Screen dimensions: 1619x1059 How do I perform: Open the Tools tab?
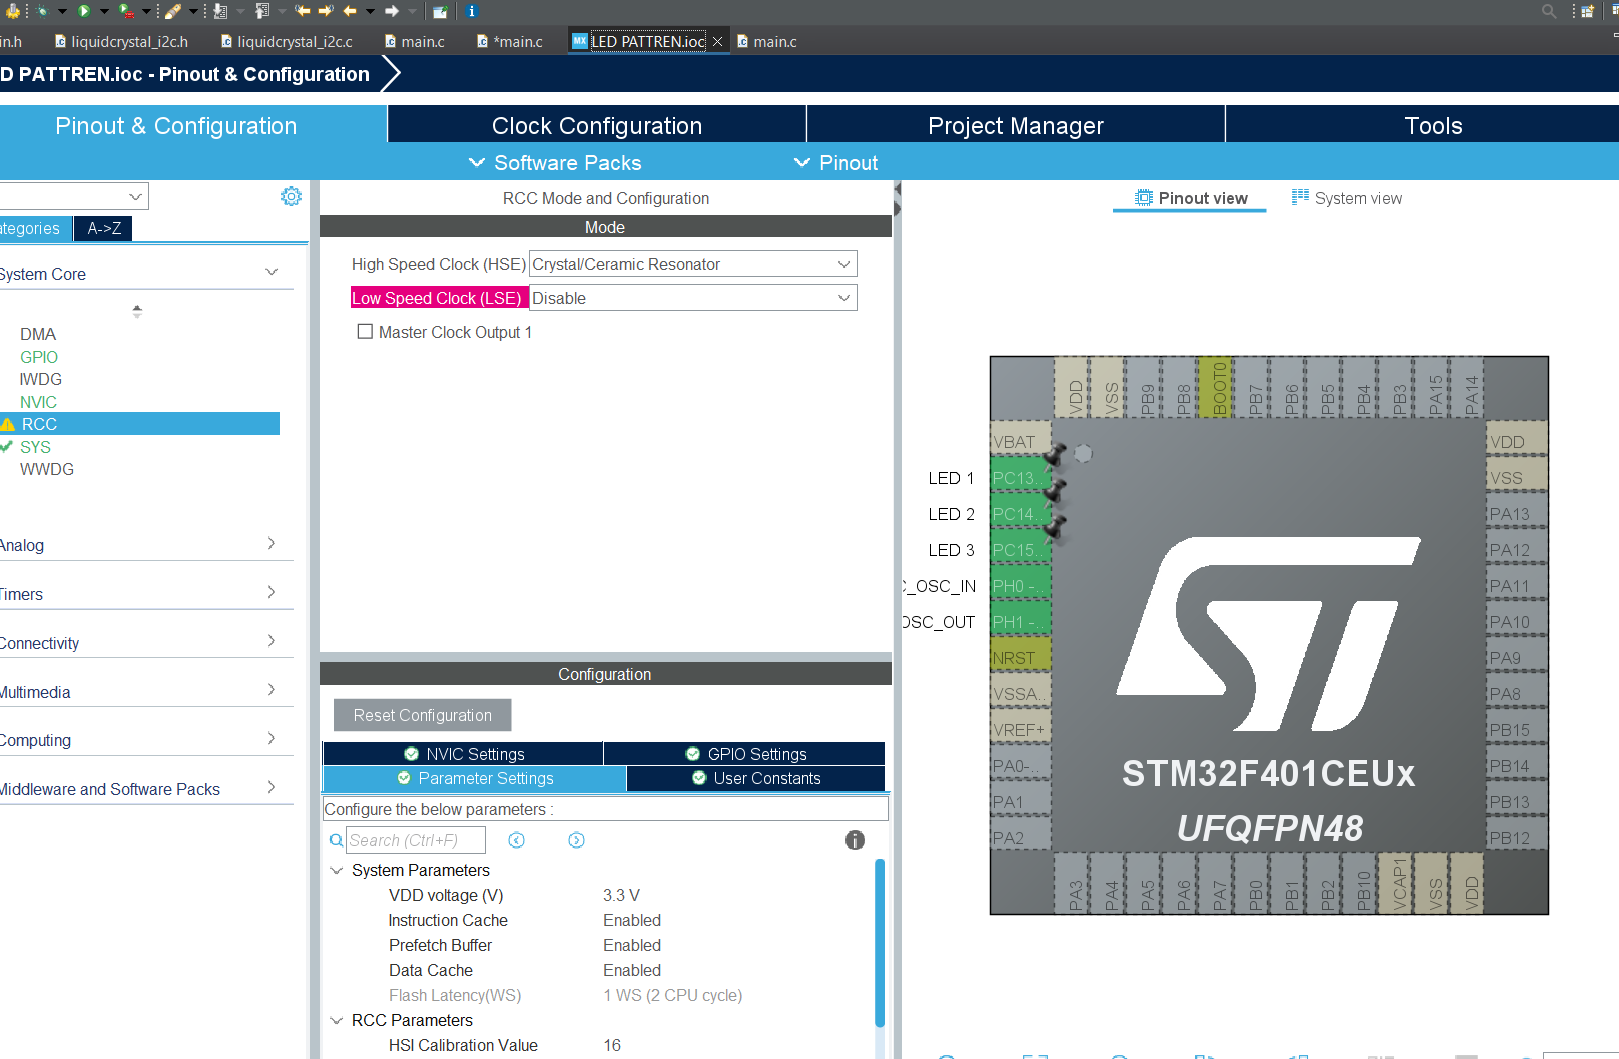pos(1433,125)
